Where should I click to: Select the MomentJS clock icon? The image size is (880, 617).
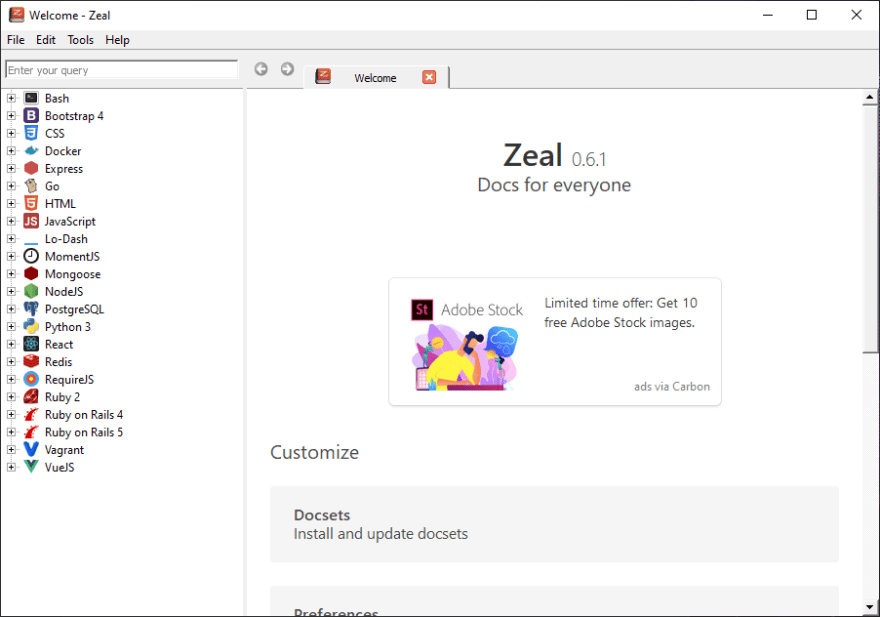(31, 256)
